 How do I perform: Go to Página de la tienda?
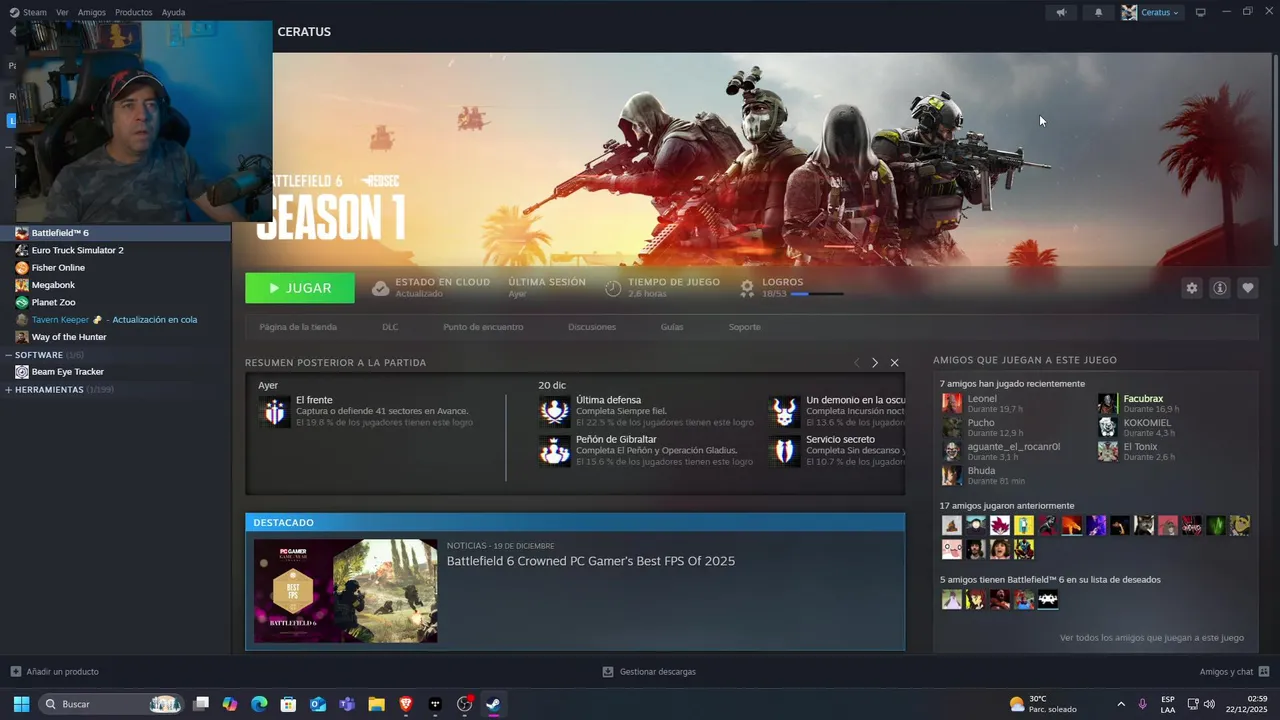coord(298,327)
